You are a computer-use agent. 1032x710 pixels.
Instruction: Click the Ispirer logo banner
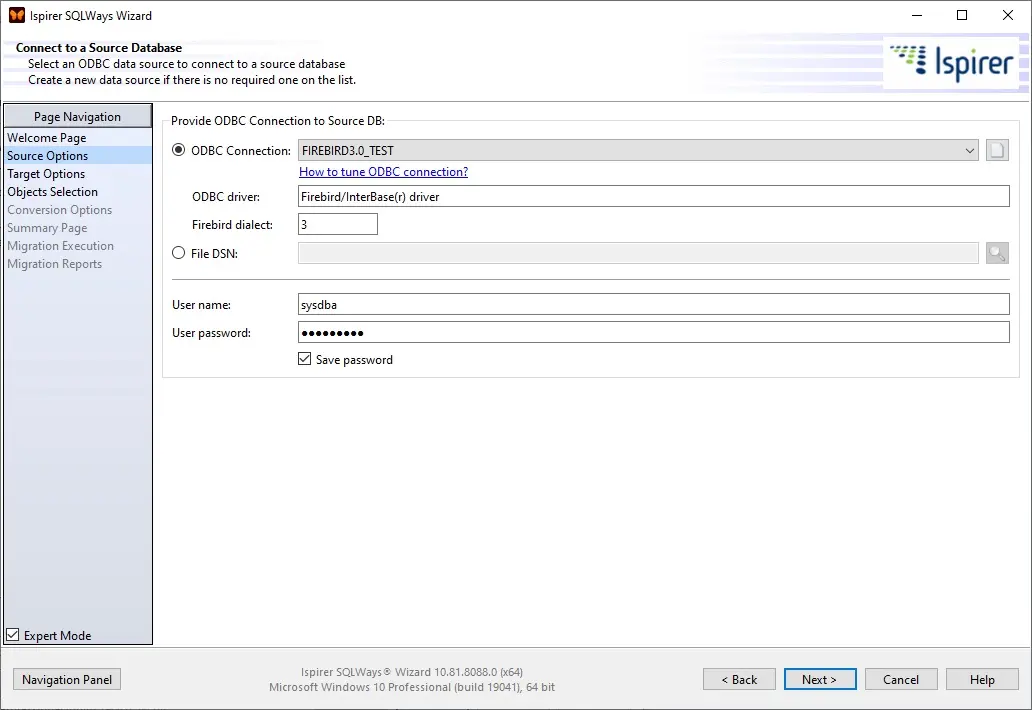[x=950, y=63]
